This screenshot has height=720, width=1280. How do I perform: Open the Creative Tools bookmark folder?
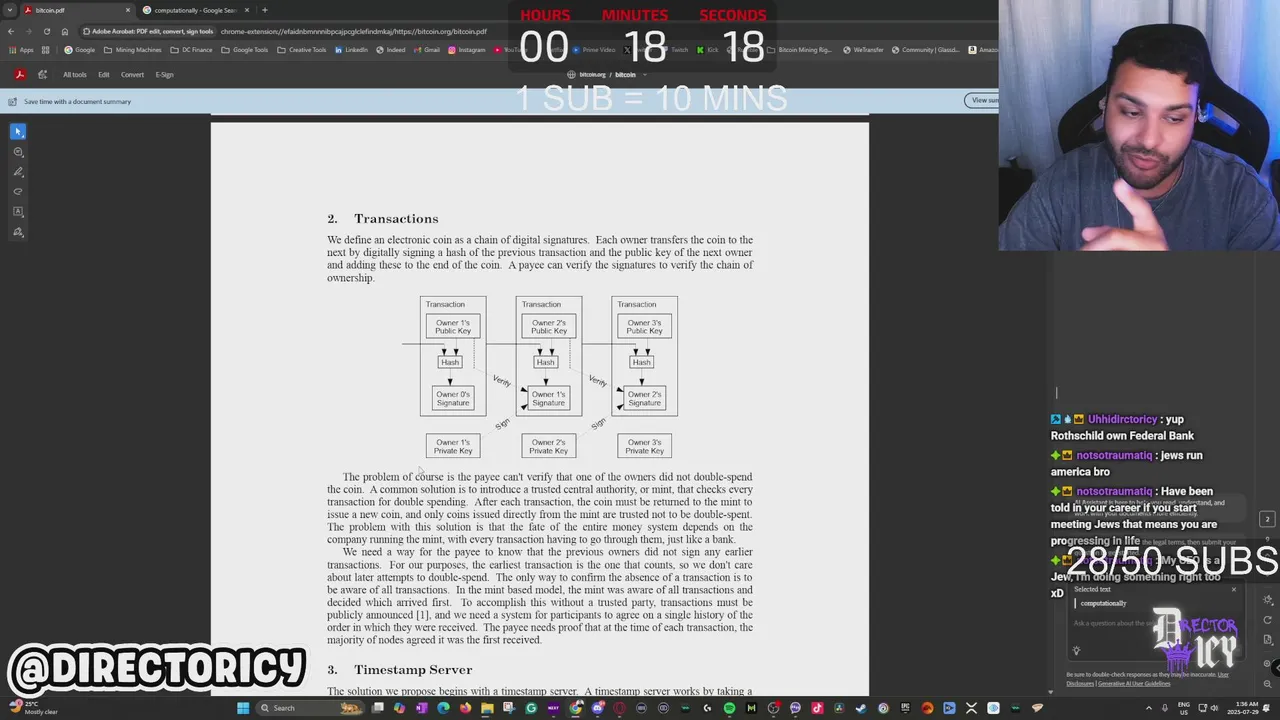click(x=301, y=50)
